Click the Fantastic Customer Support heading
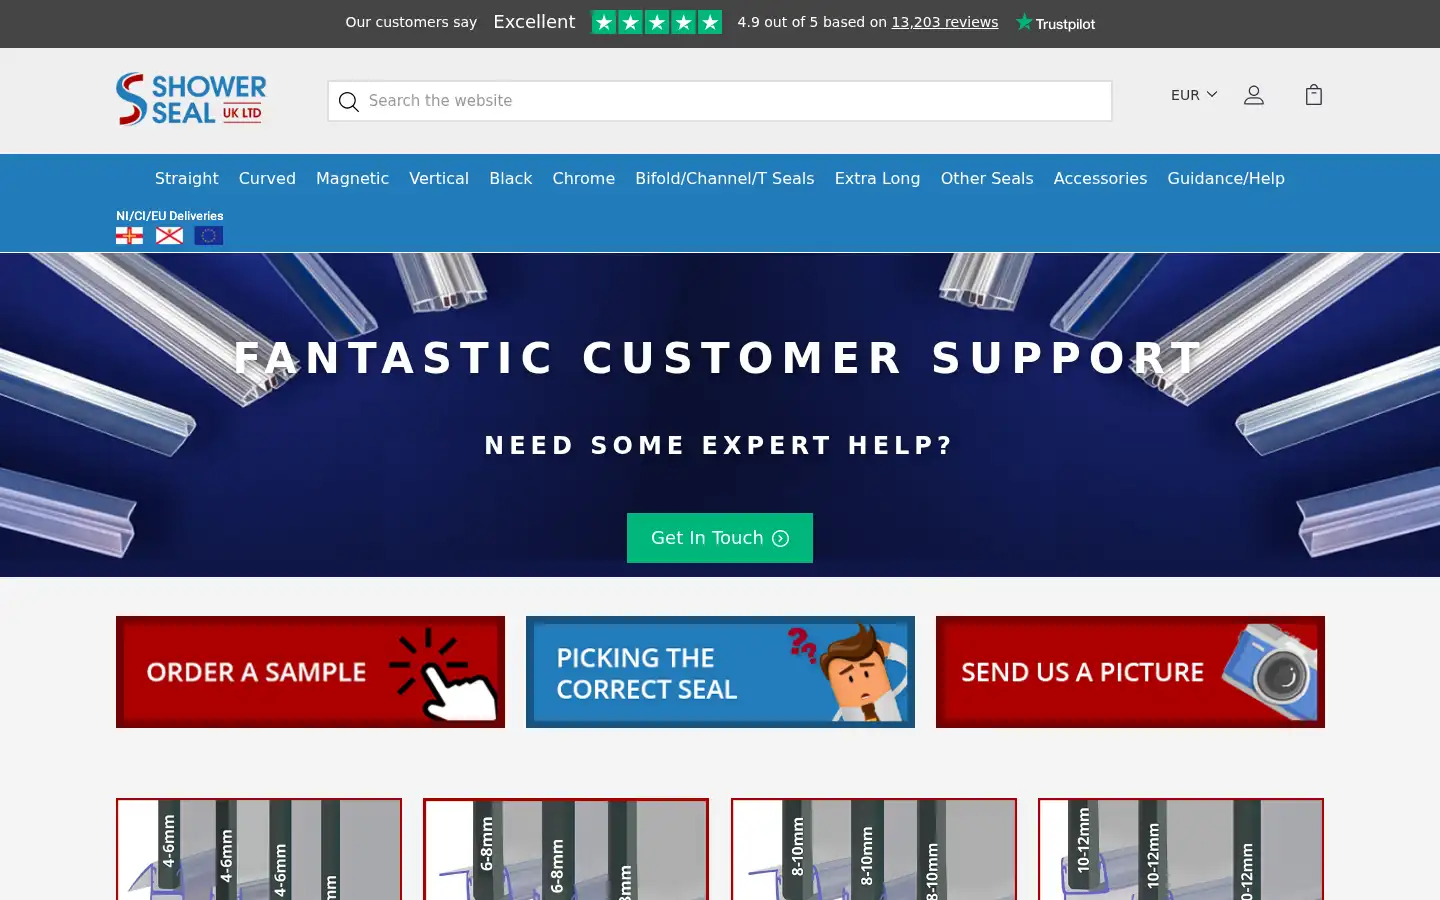The width and height of the screenshot is (1440, 900). (720, 358)
